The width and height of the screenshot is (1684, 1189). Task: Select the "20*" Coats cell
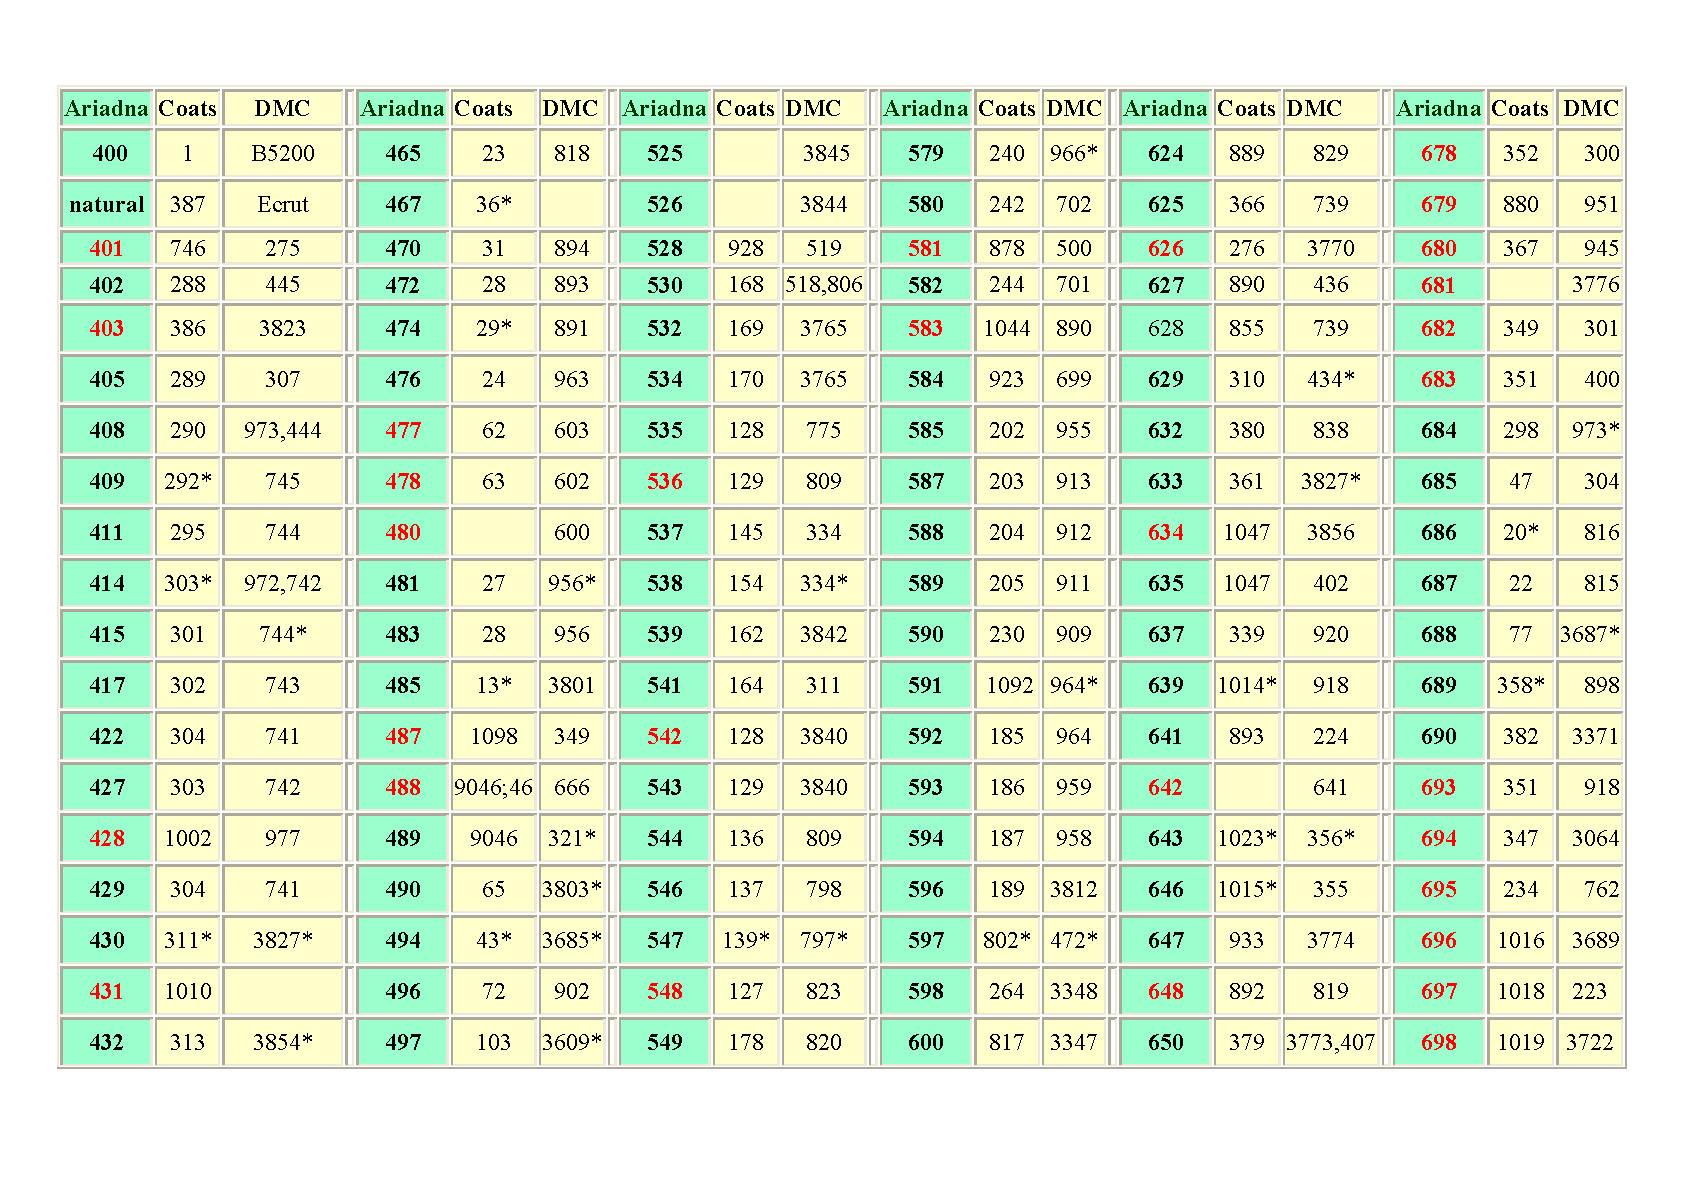[1521, 533]
